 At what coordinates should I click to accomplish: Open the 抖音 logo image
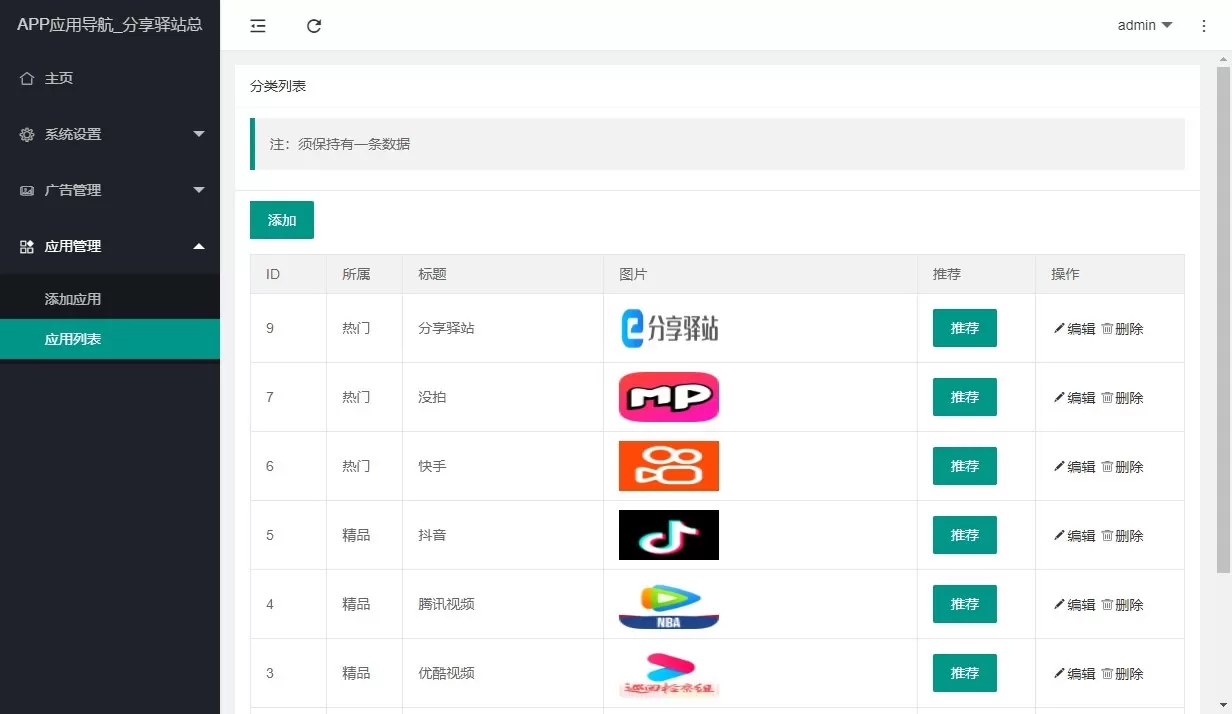pyautogui.click(x=669, y=535)
